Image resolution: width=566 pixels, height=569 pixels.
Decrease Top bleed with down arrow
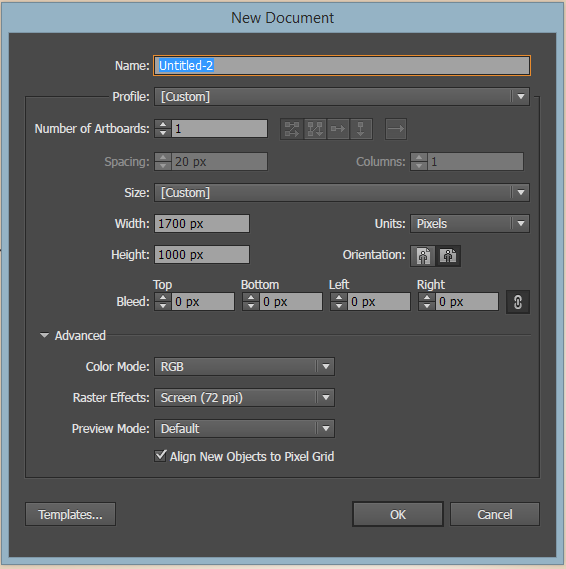[163, 306]
